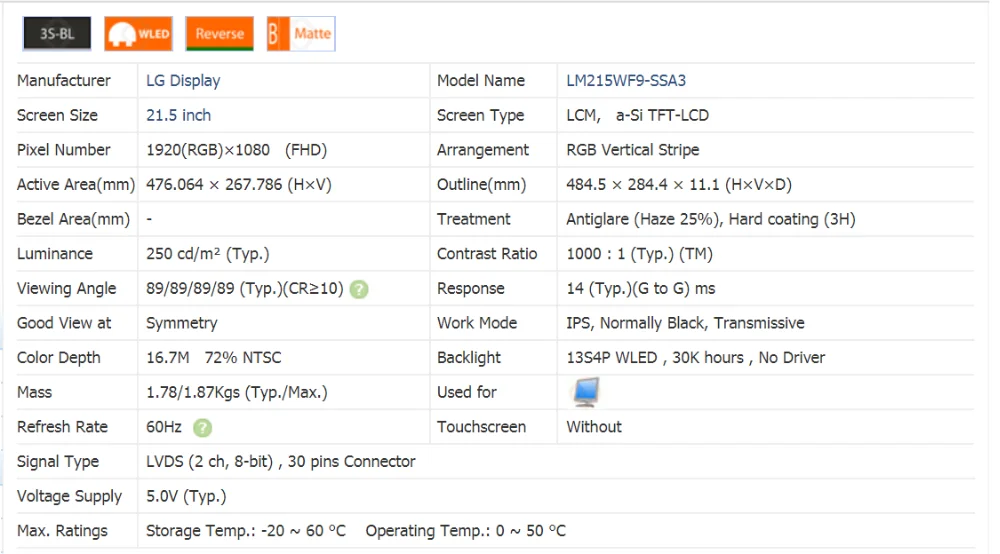Select the LCM, a-Si TFT-LCD value
The width and height of the screenshot is (1000, 554).
pos(638,115)
